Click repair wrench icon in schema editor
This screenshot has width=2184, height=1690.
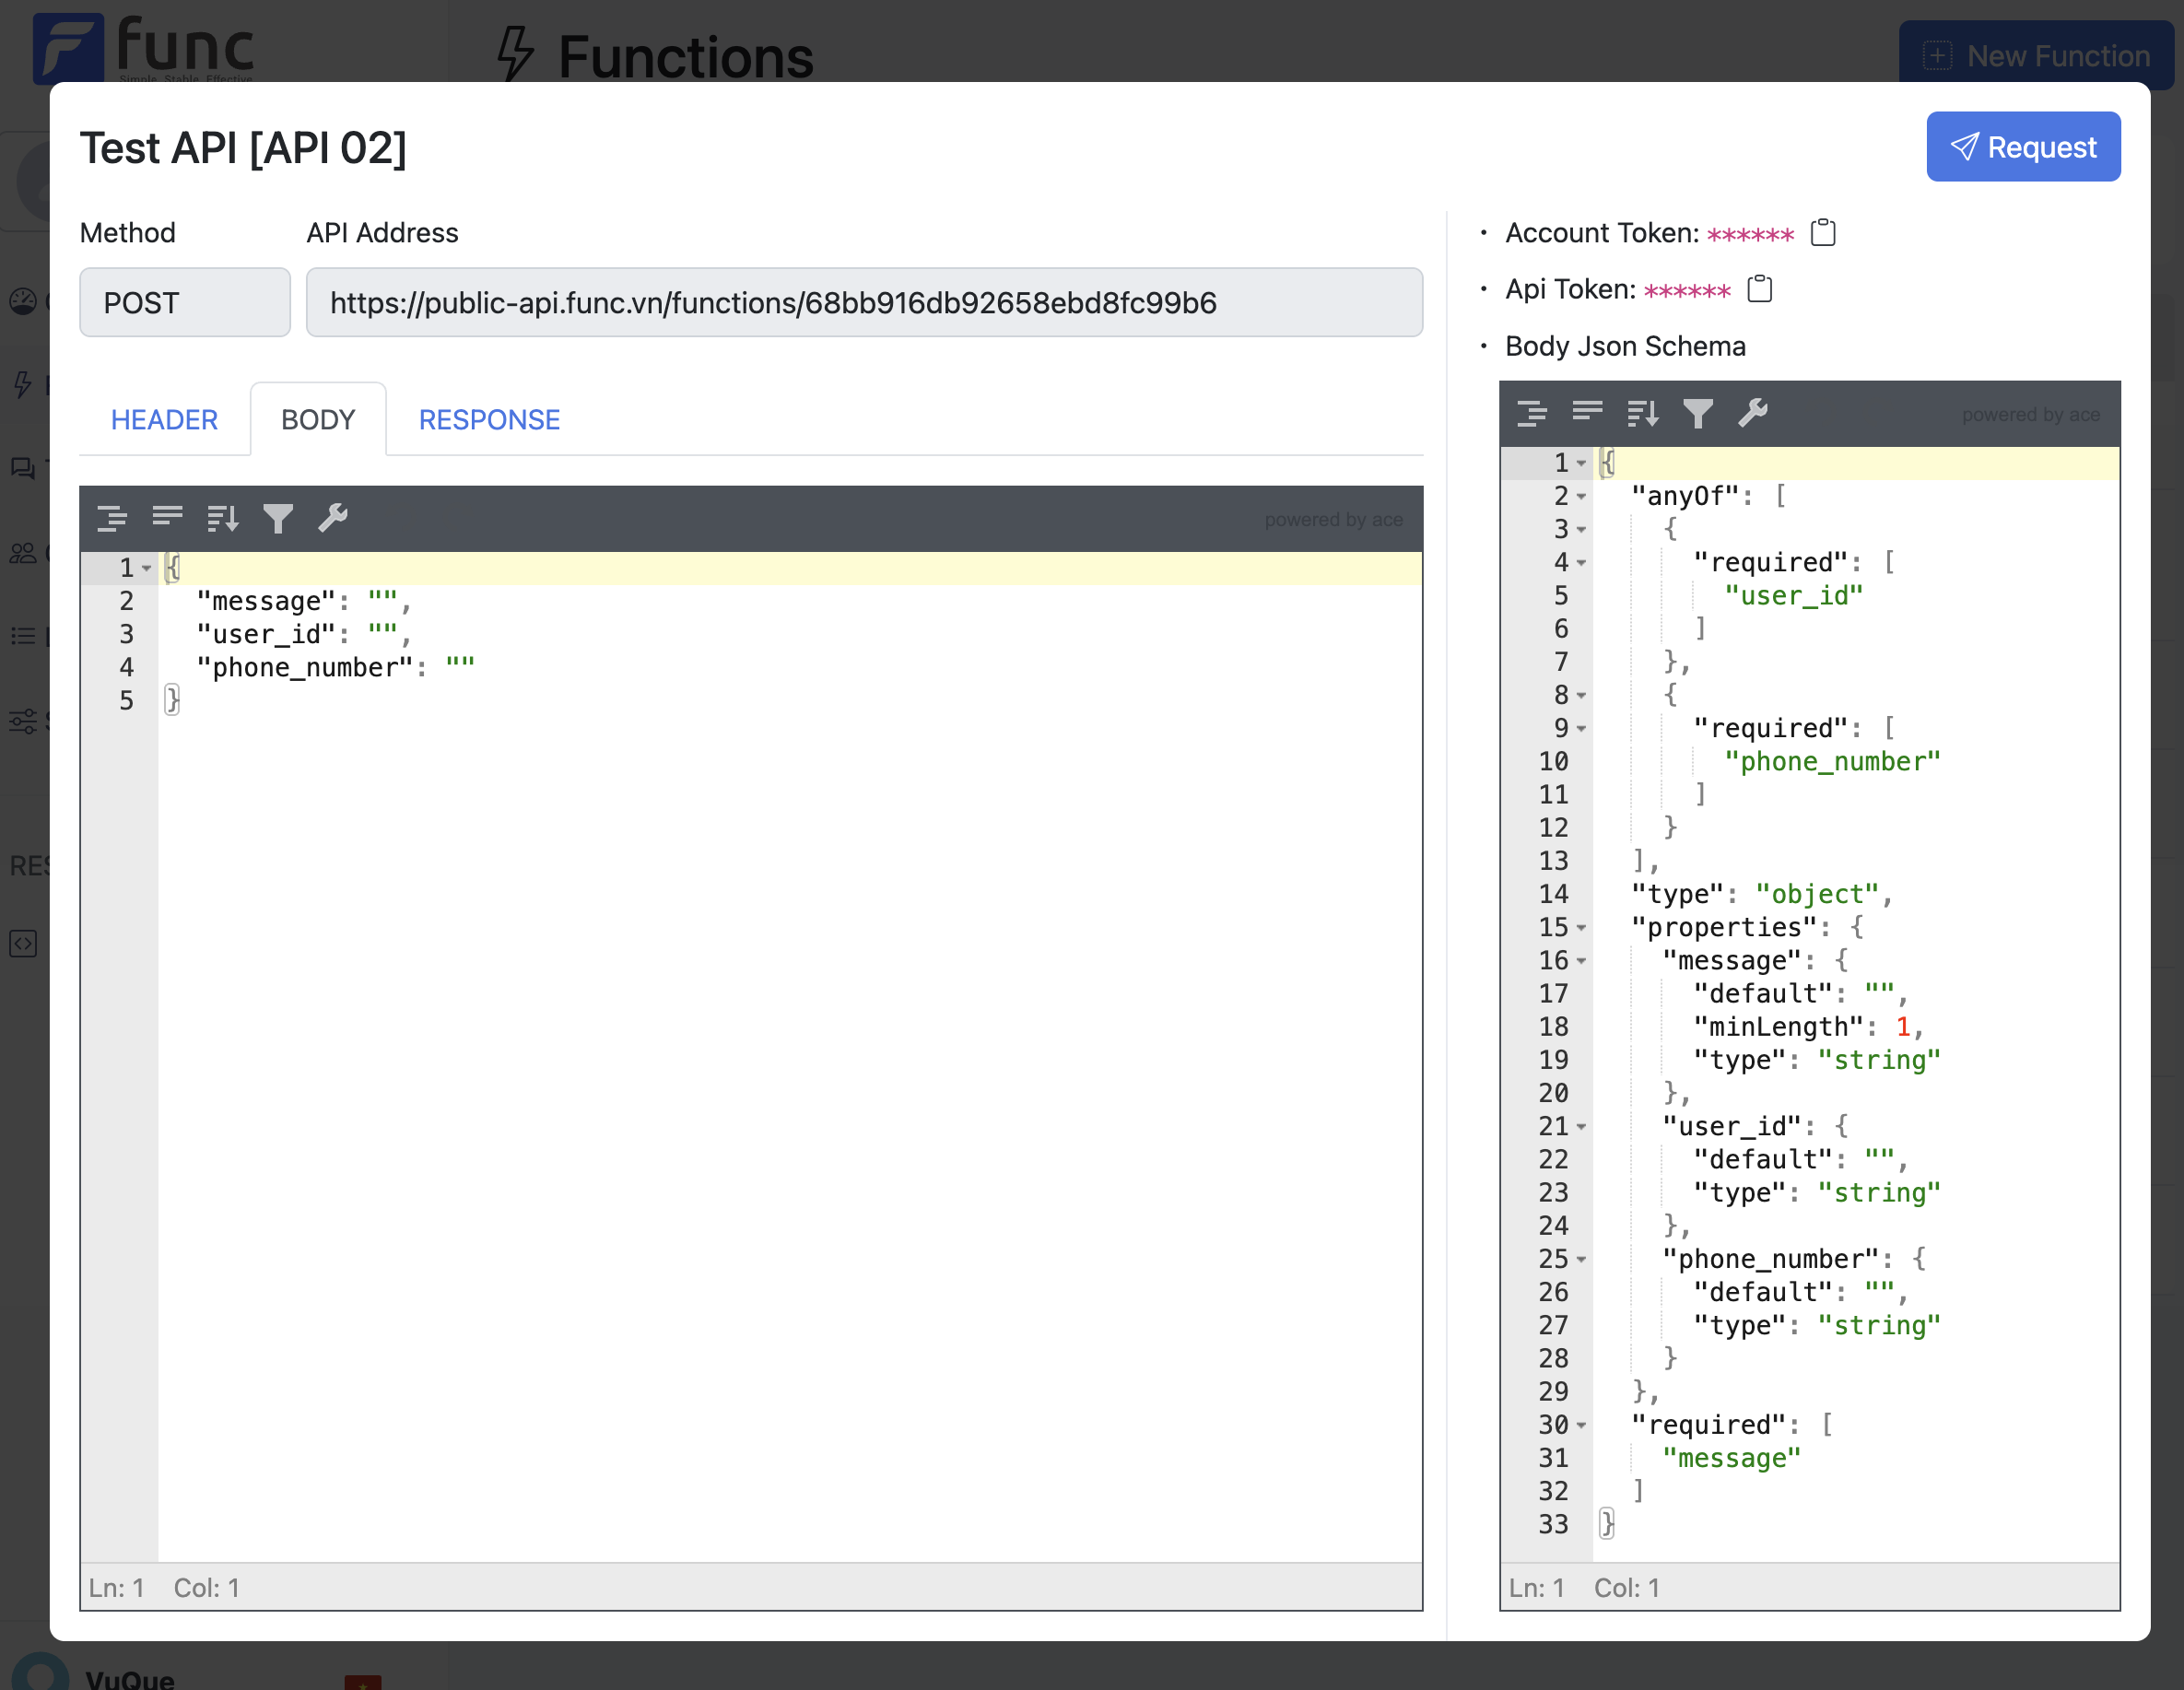pos(1753,413)
